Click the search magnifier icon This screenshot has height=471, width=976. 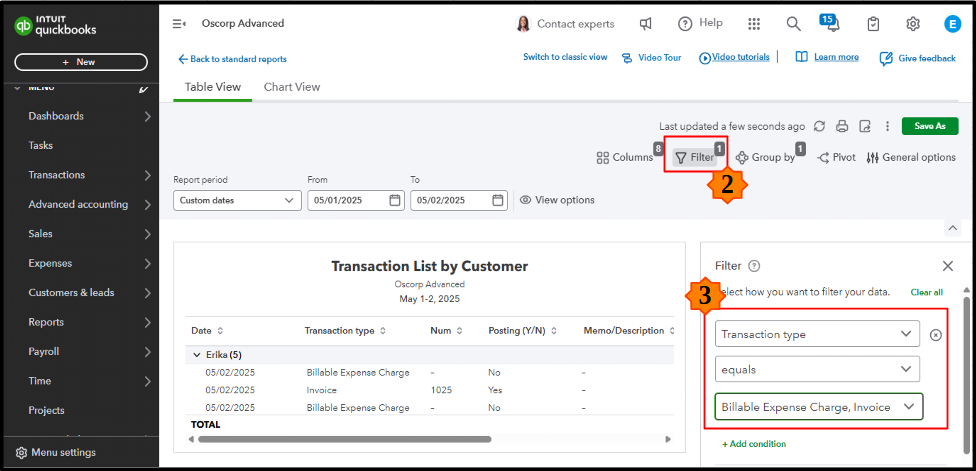[793, 24]
